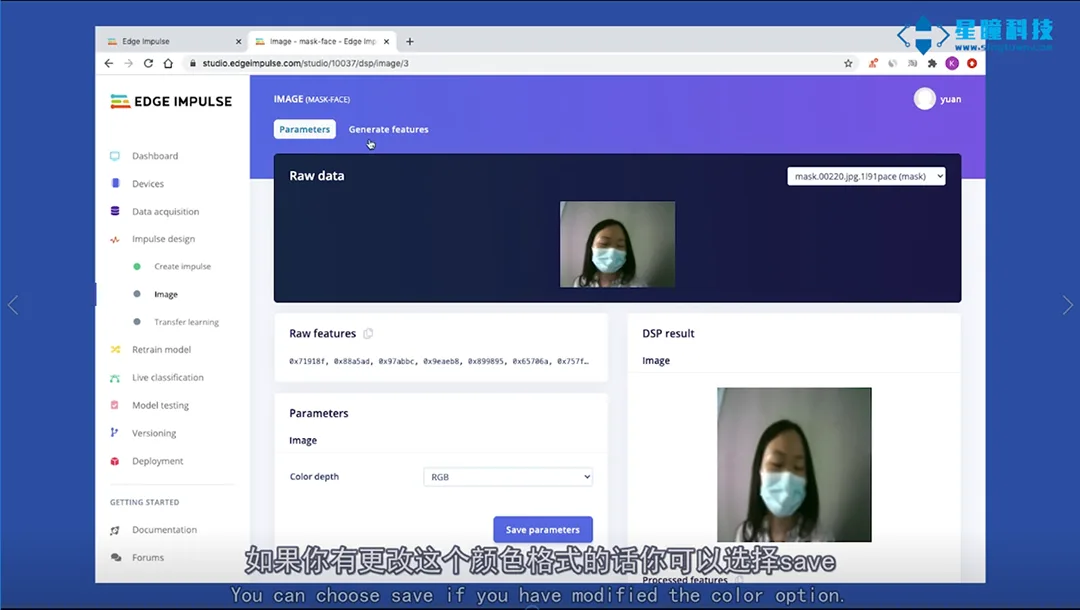1080x610 pixels.
Task: Open the Deployment link
Action: [157, 461]
